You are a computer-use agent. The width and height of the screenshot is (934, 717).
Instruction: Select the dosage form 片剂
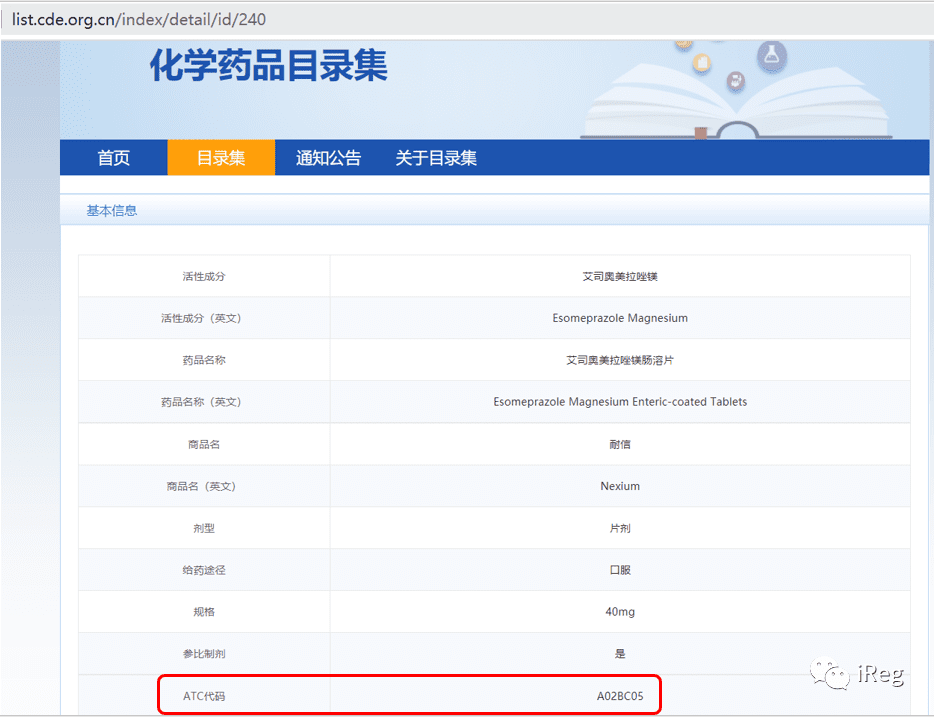pyautogui.click(x=619, y=528)
